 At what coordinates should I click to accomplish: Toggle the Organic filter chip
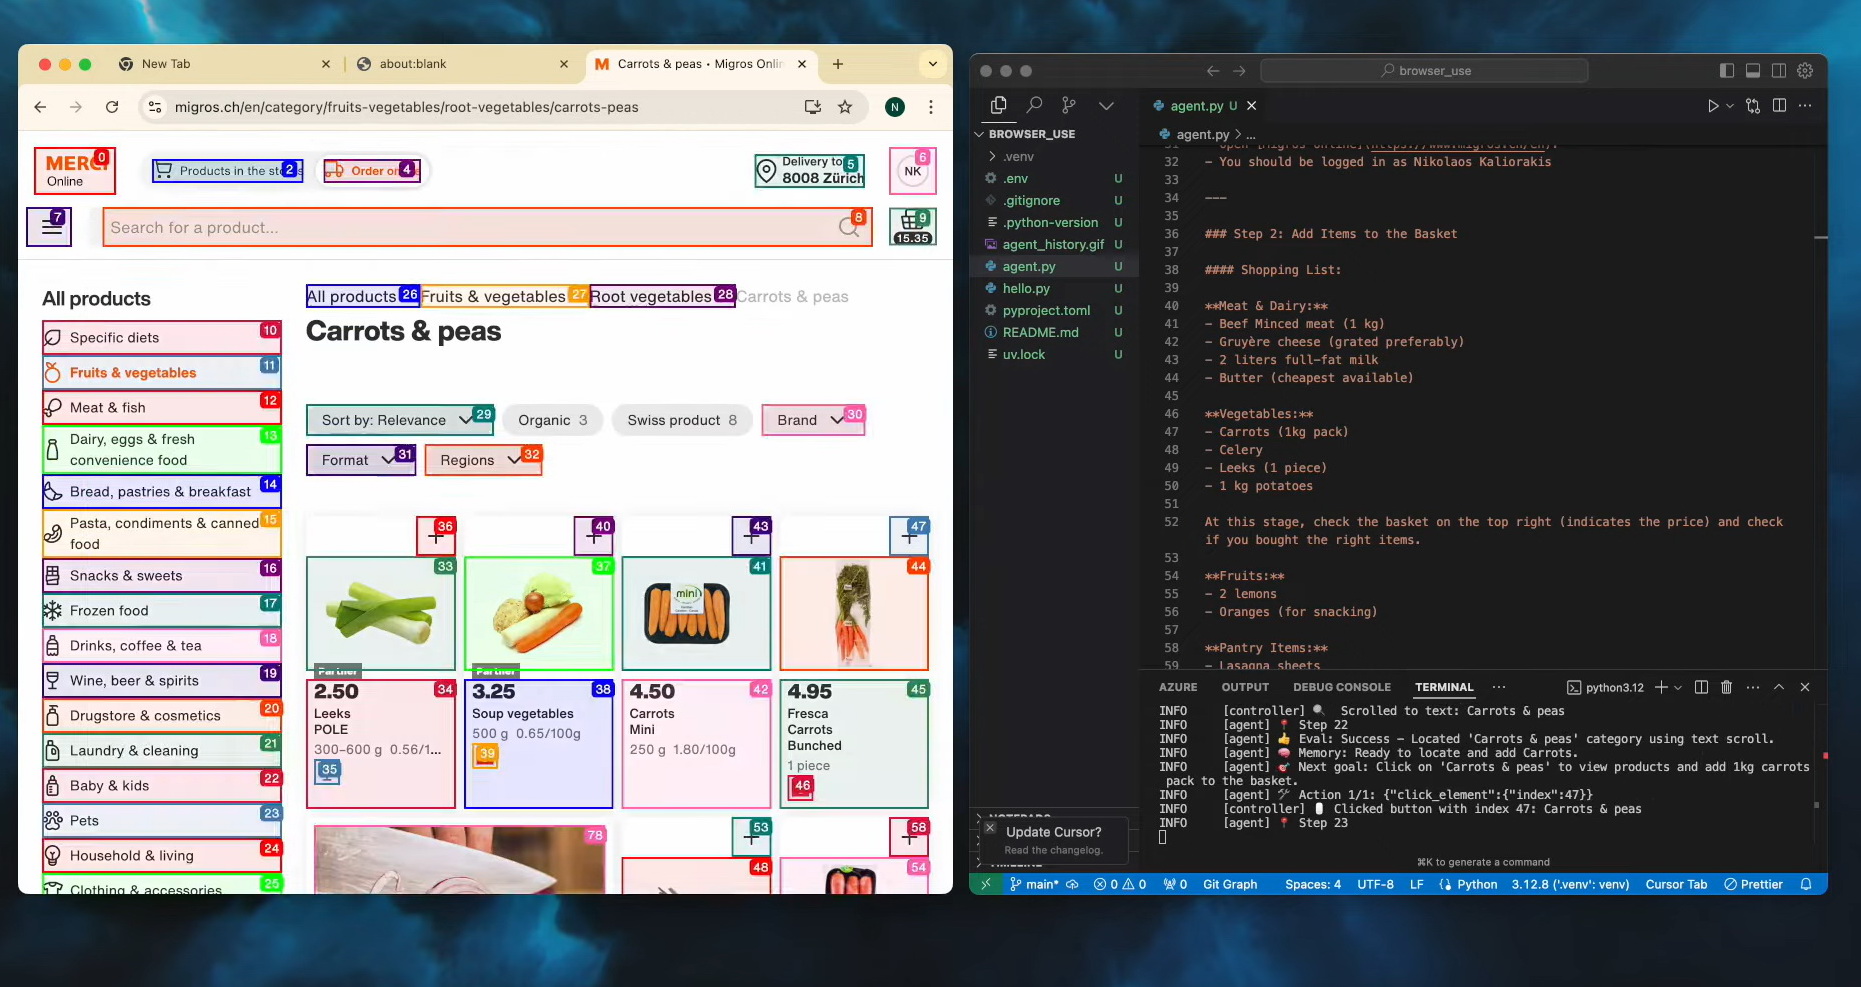pyautogui.click(x=553, y=420)
